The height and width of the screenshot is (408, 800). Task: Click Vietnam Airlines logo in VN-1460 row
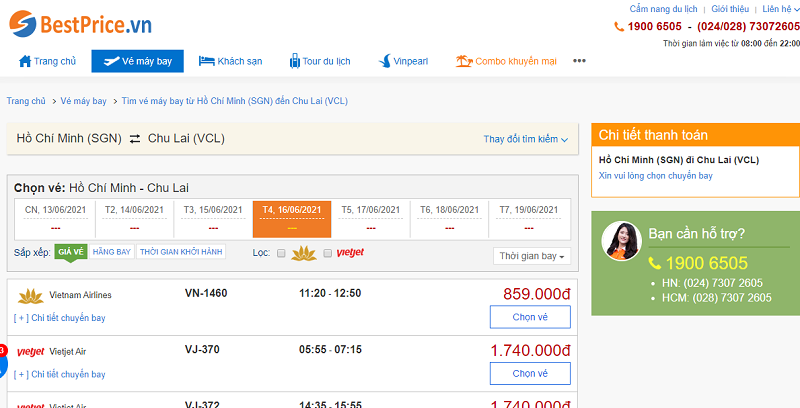(x=31, y=295)
